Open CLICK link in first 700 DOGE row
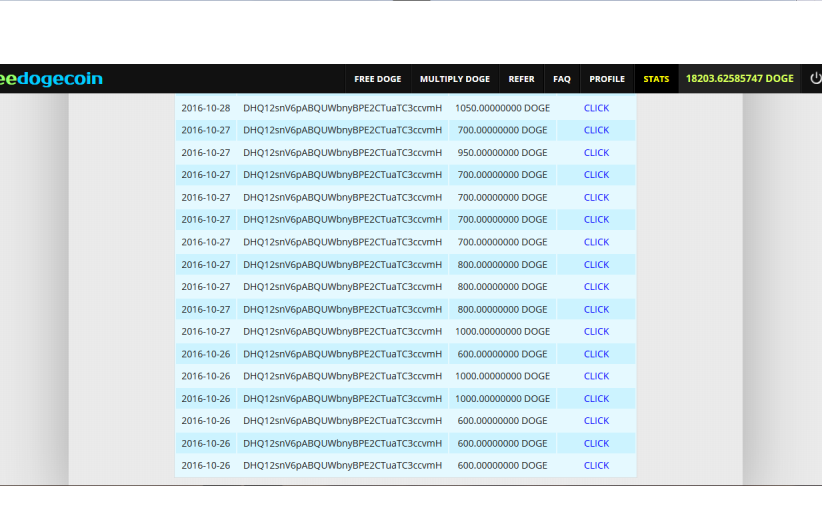Viewport: 822px width, 512px height. click(596, 130)
